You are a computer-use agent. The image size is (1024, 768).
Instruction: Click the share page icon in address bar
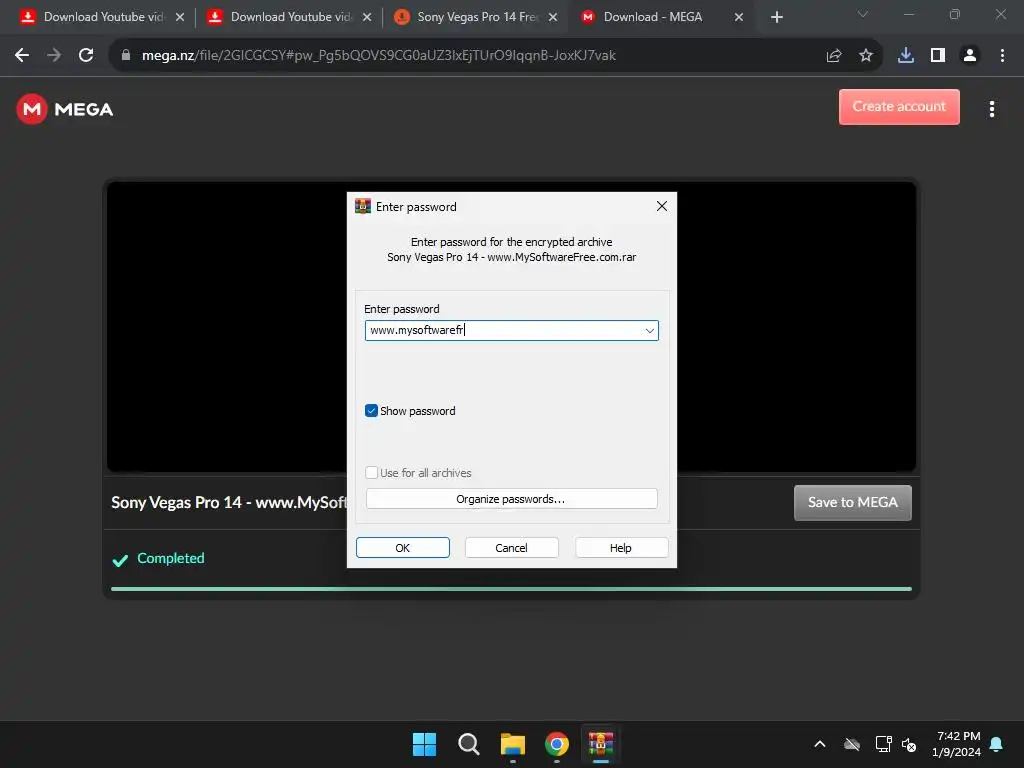point(833,56)
